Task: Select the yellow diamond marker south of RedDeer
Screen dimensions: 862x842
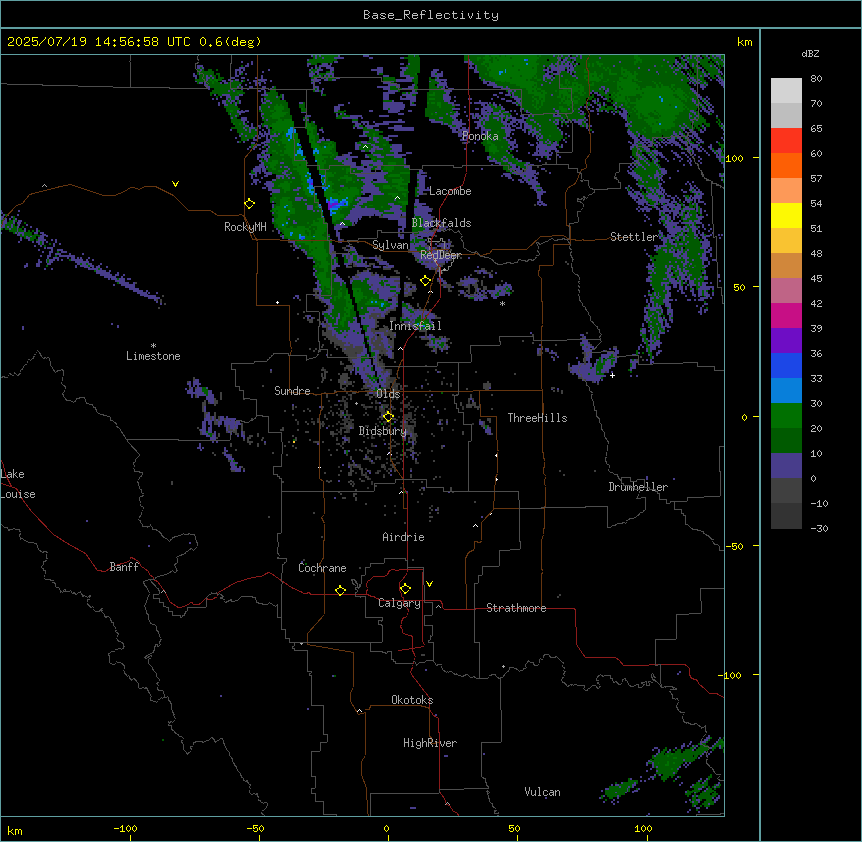Action: coord(426,281)
